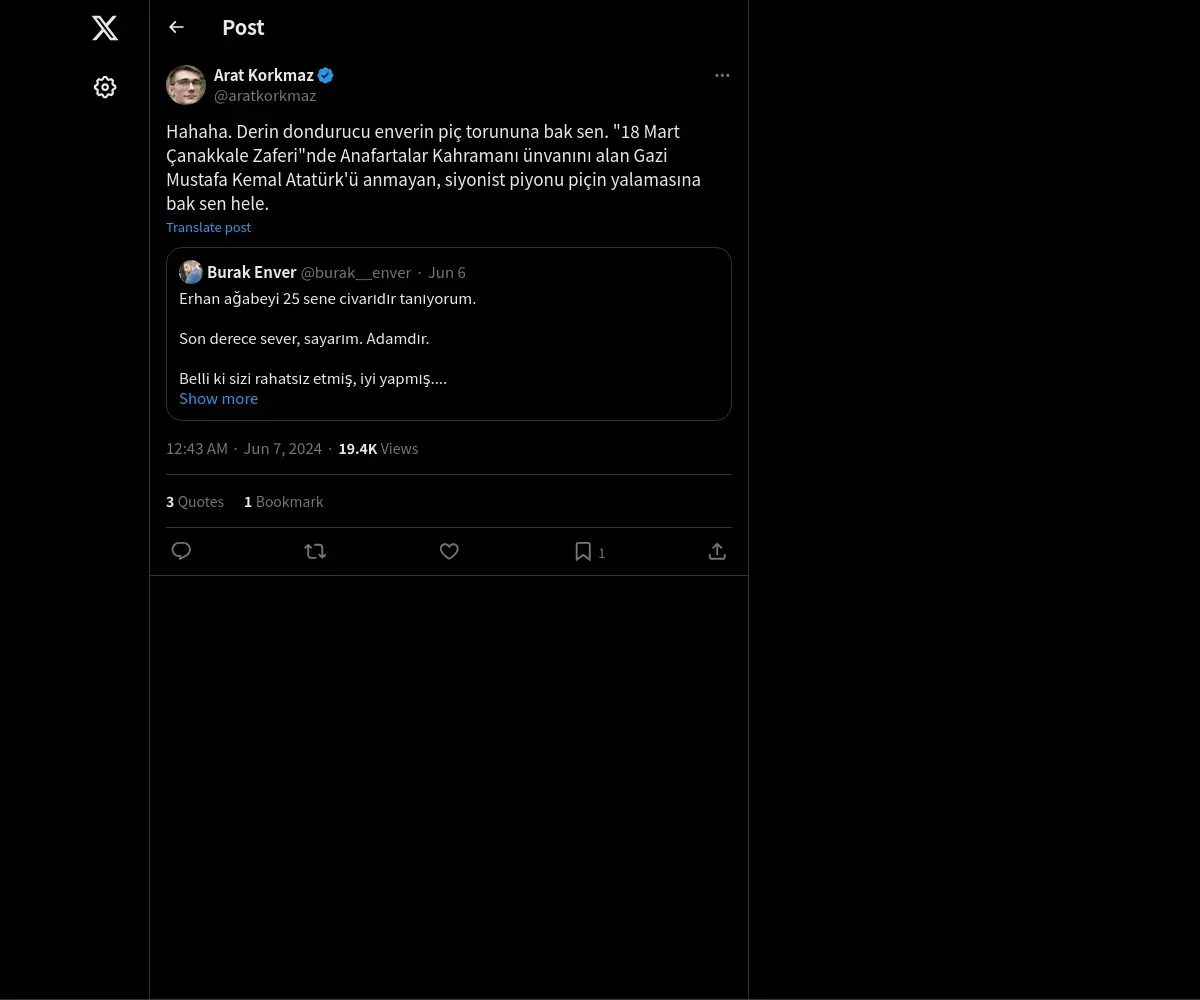1200x1000 pixels.
Task: Expand quoted post with Show more
Action: pos(218,398)
